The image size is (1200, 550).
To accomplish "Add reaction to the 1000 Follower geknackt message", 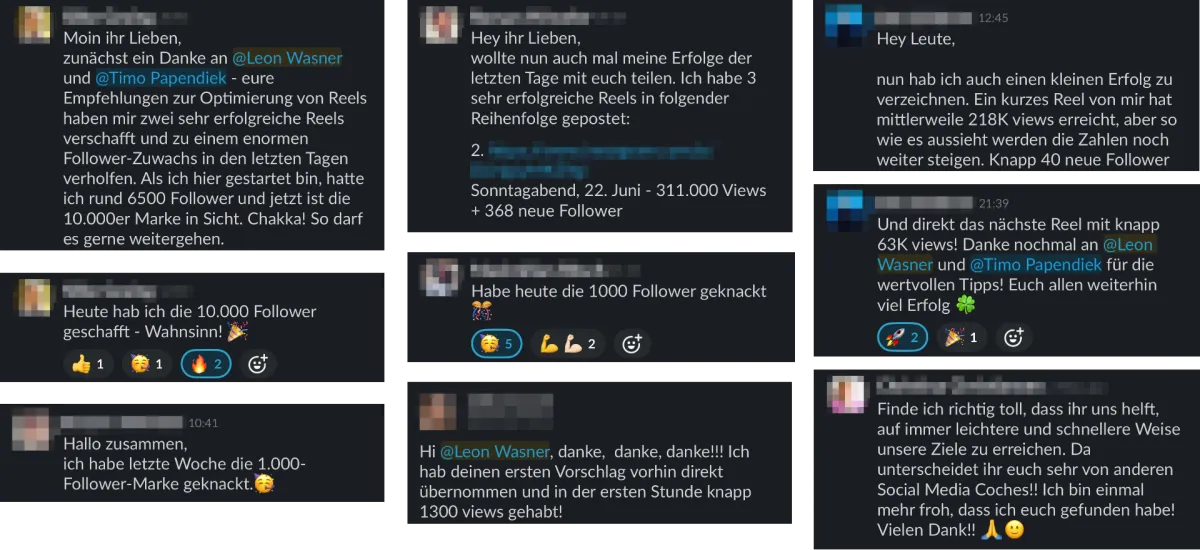I will pyautogui.click(x=631, y=344).
